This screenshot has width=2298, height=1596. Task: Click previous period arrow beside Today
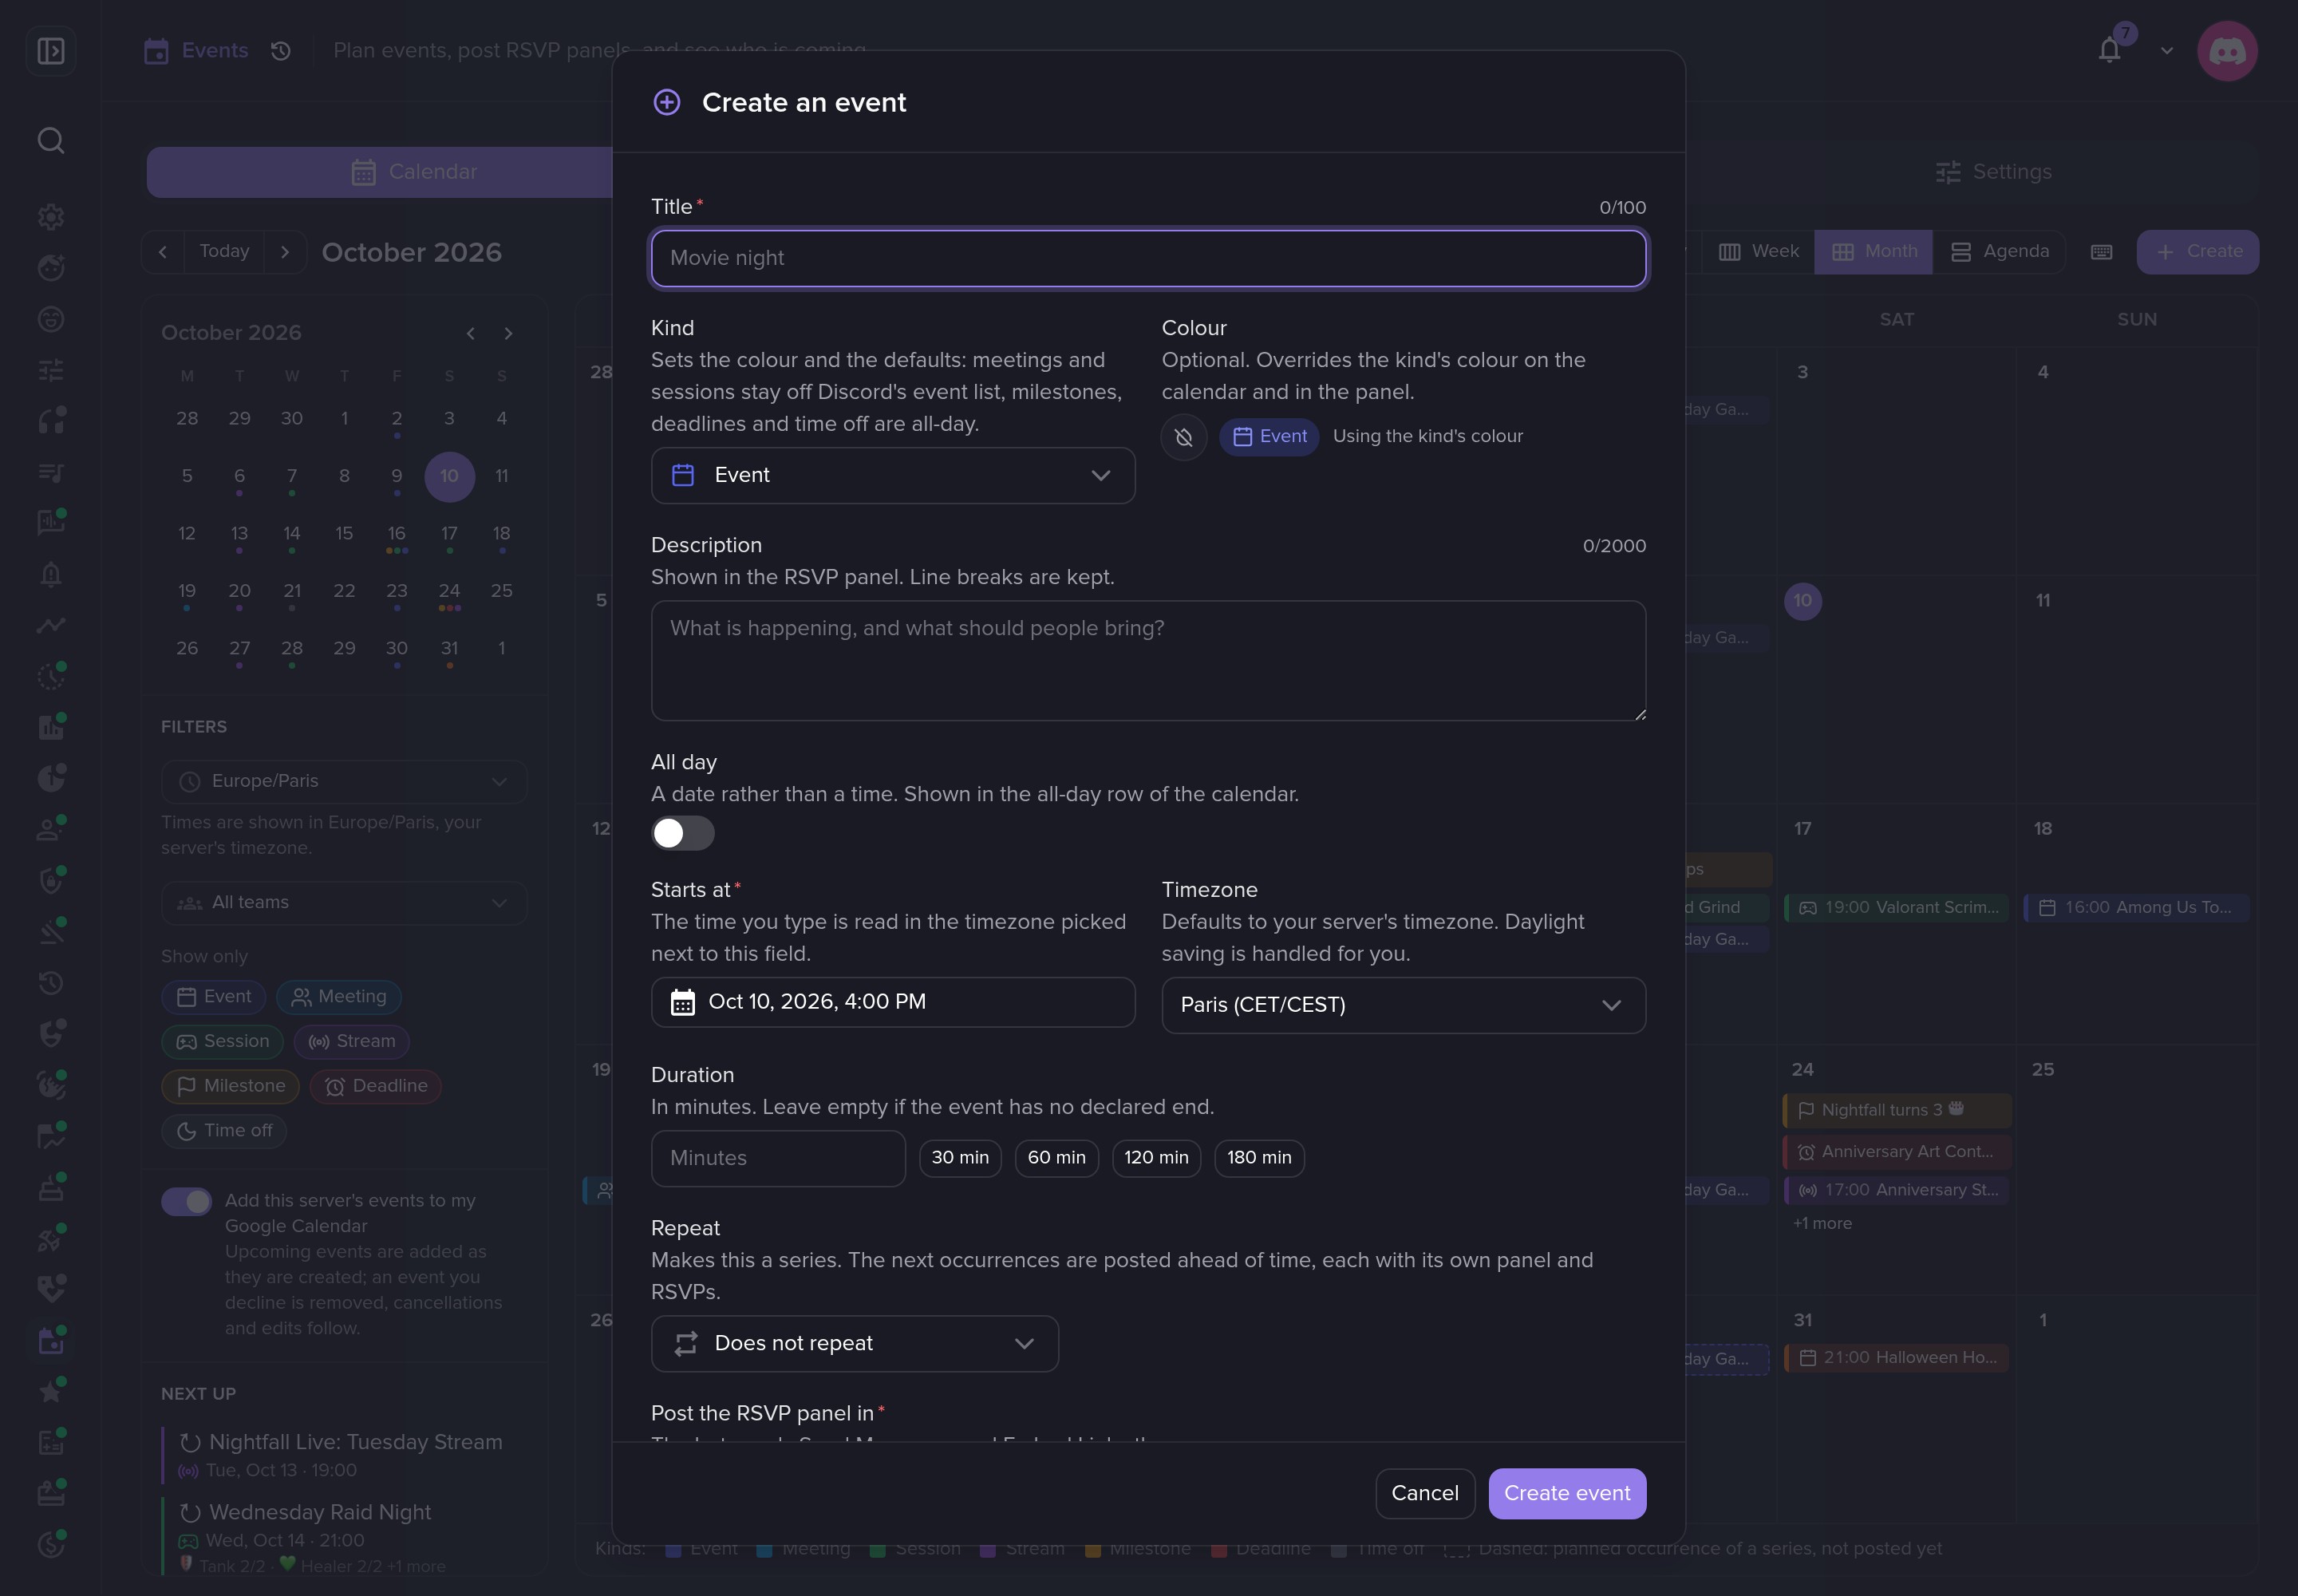coord(163,252)
